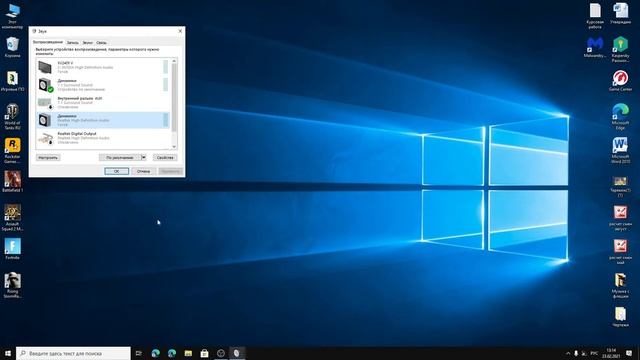Select Динамики Realtek High Definition Audio device

pos(102,120)
